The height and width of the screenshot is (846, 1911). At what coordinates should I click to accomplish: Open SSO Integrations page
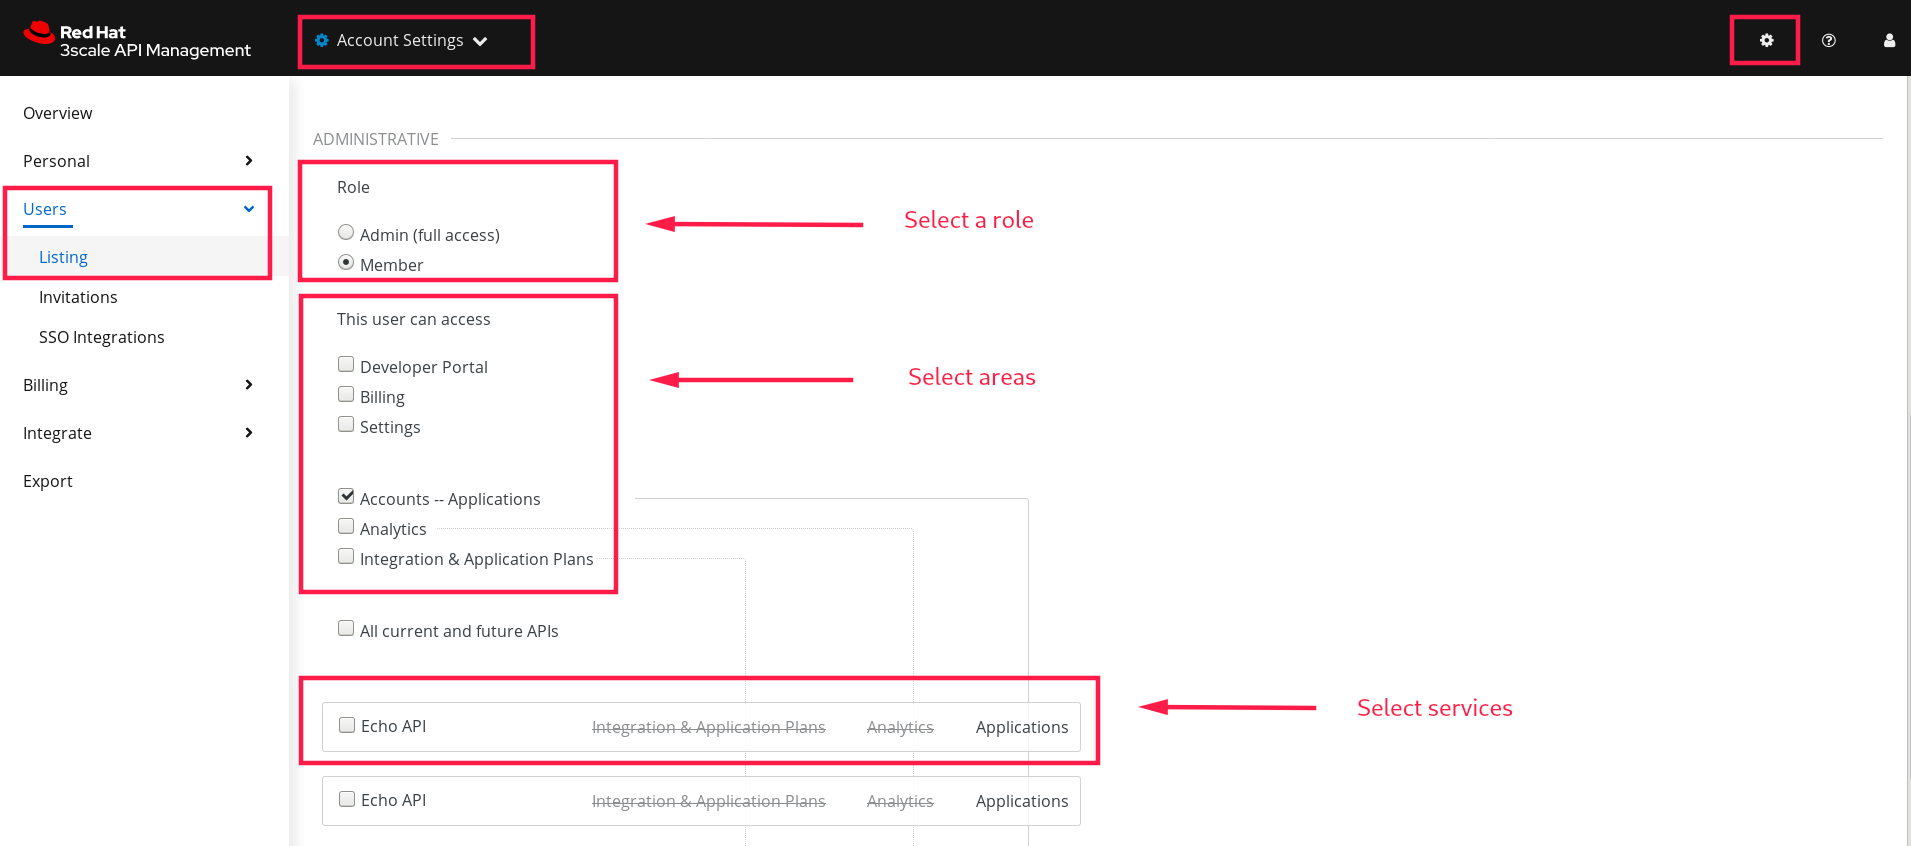[102, 337]
